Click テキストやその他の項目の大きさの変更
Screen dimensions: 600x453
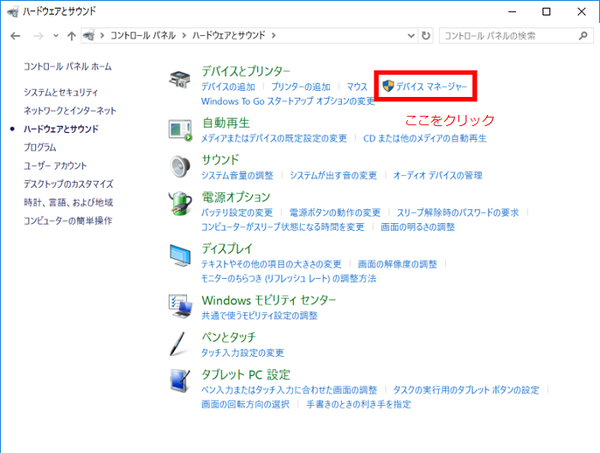pos(271,264)
